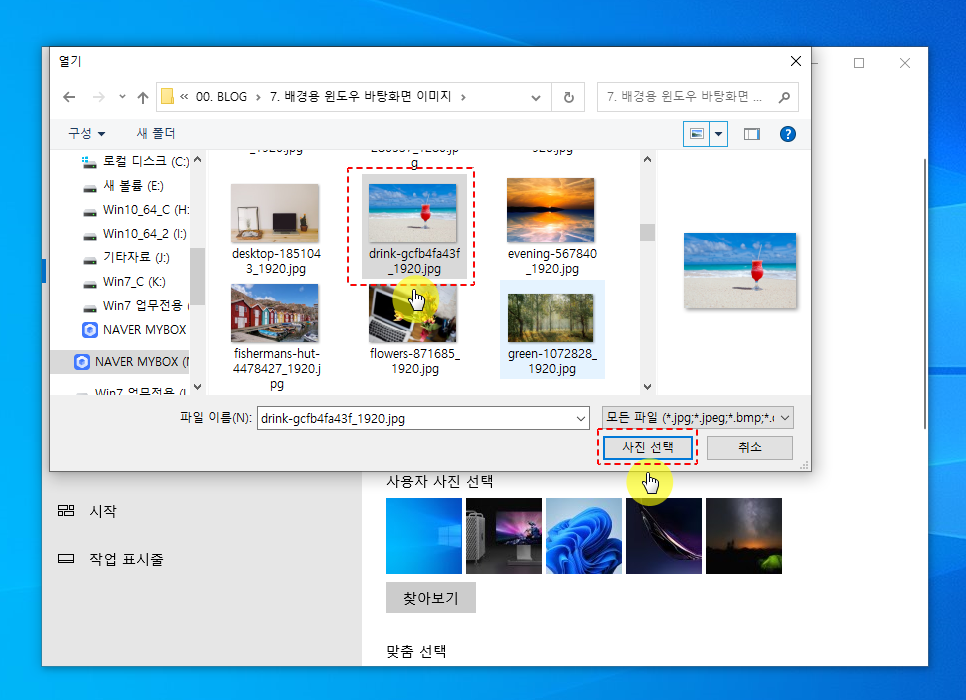The height and width of the screenshot is (700, 966).
Task: Choose the Windows 11 bloom wallpaper thumbnail
Action: click(x=584, y=536)
